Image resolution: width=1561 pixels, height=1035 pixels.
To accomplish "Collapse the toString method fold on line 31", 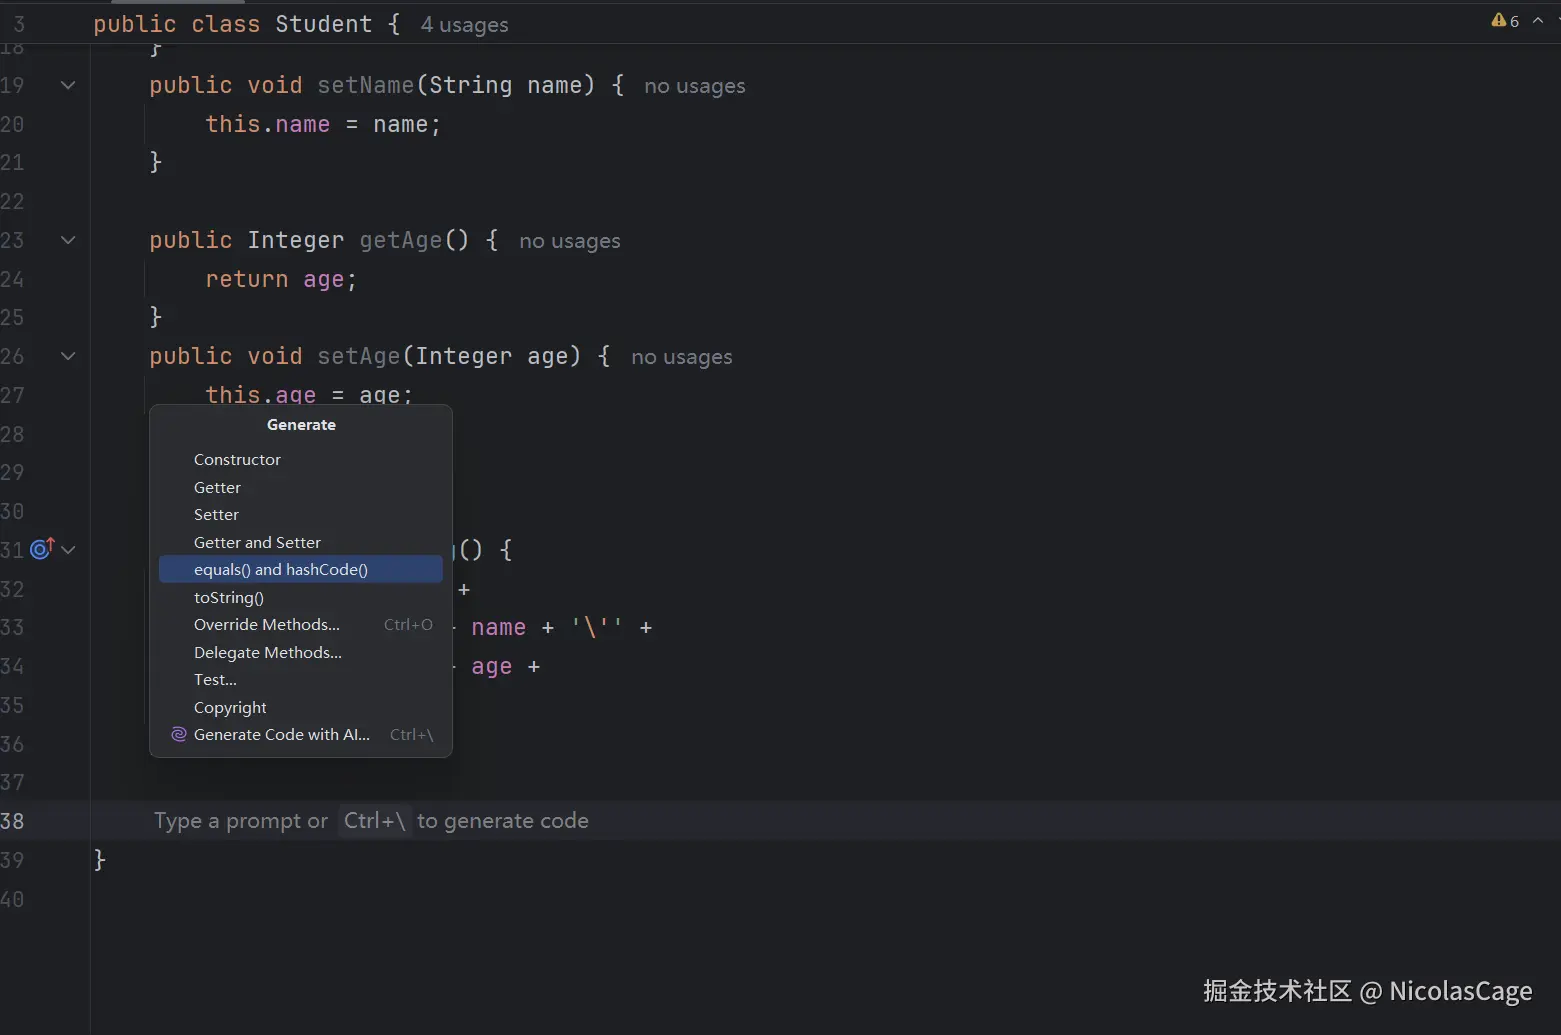I will (68, 549).
